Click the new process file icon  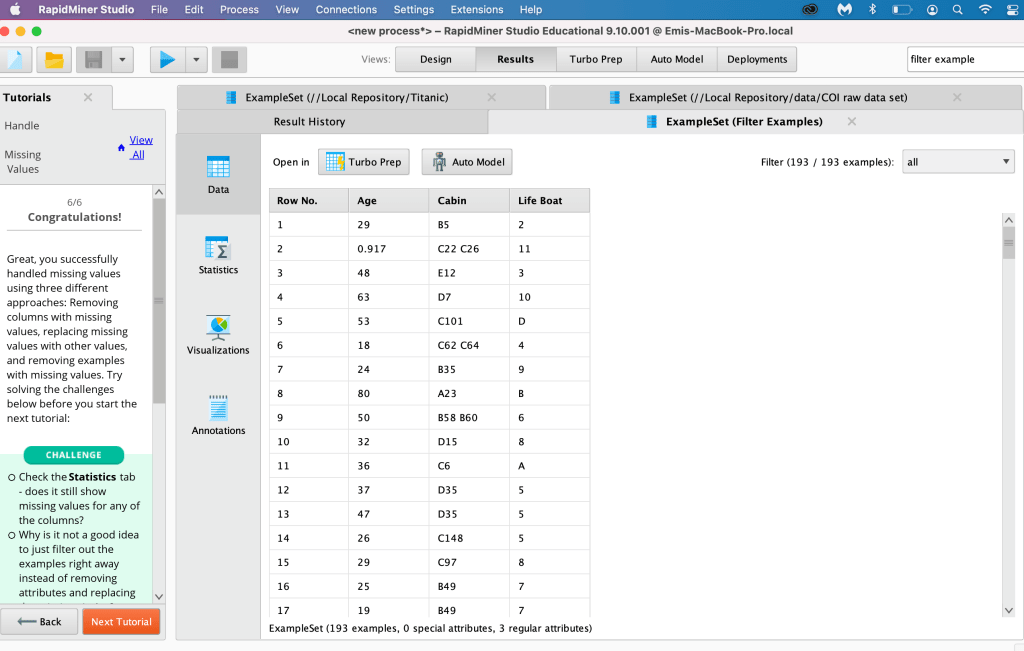(x=14, y=60)
